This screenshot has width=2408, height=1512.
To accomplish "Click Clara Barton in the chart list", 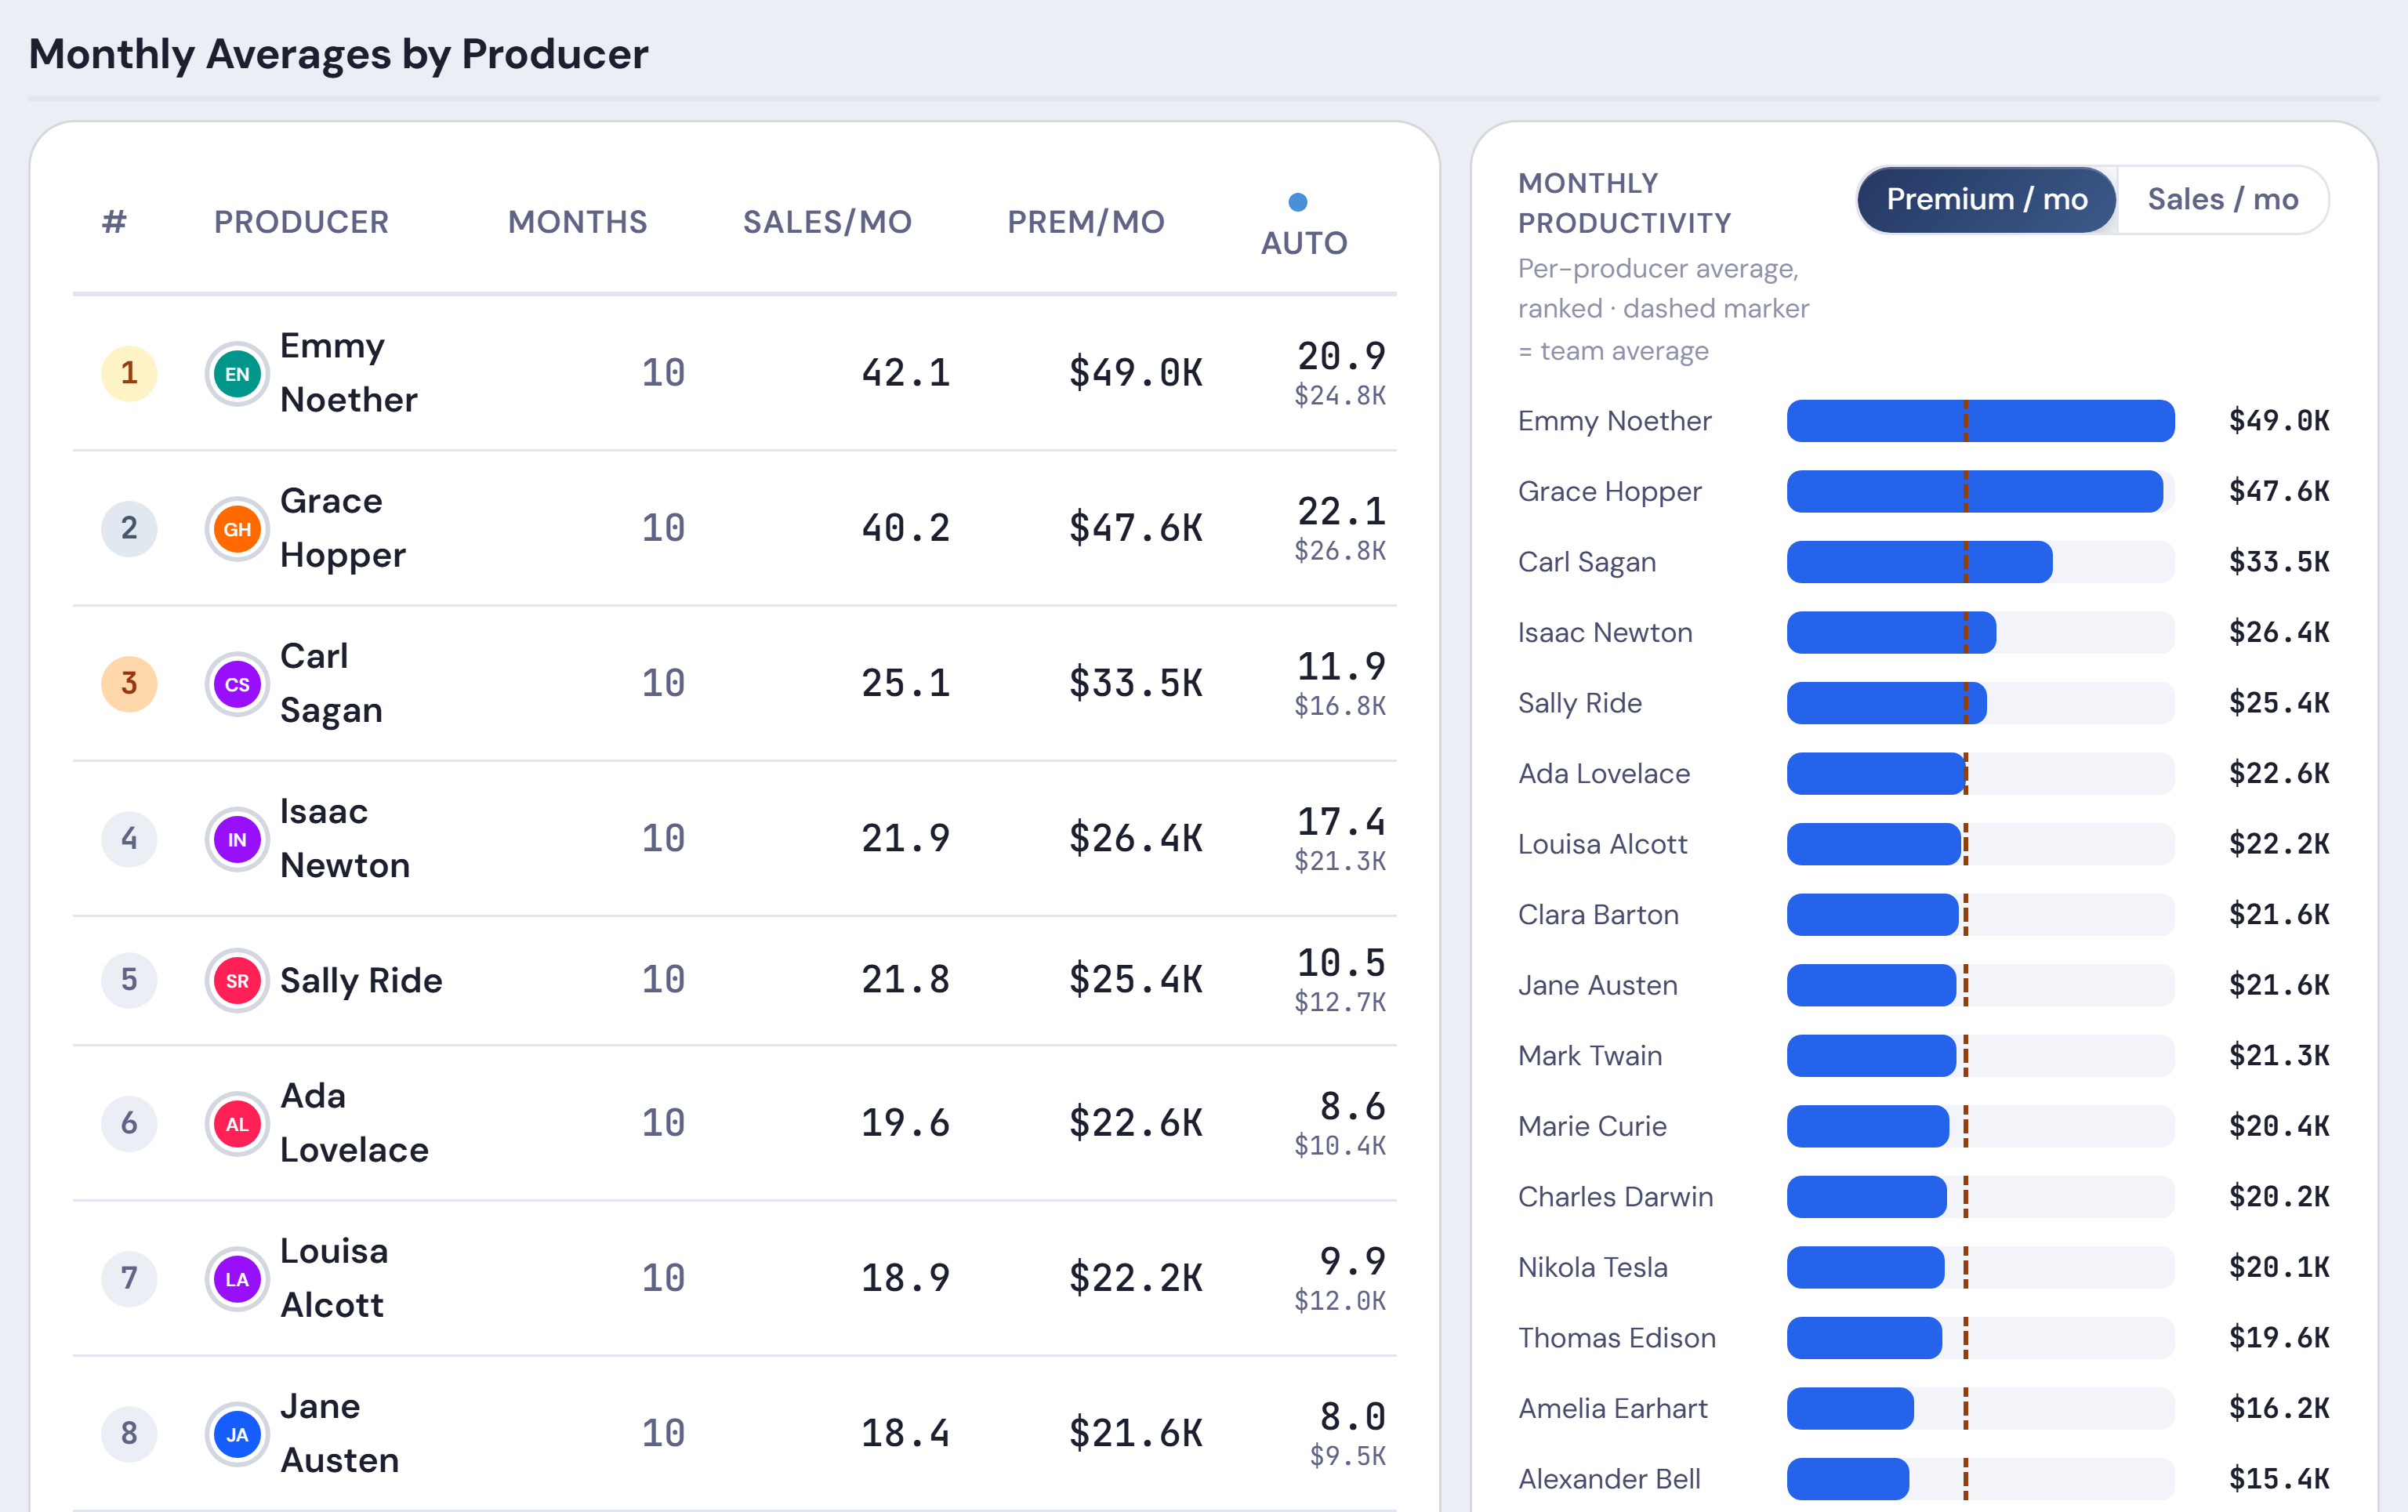I will click(1598, 915).
